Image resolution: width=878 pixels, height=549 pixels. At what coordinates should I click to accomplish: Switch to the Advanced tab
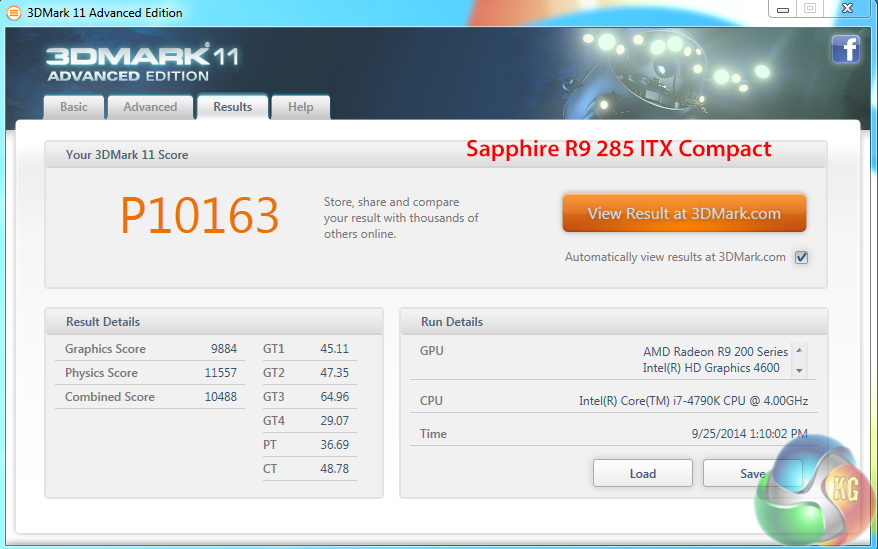[150, 107]
